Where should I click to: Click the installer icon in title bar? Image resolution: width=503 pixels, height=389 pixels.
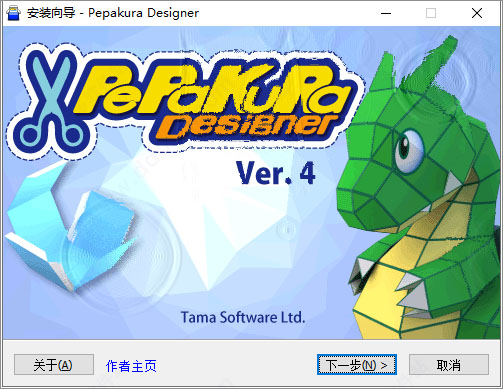(13, 13)
